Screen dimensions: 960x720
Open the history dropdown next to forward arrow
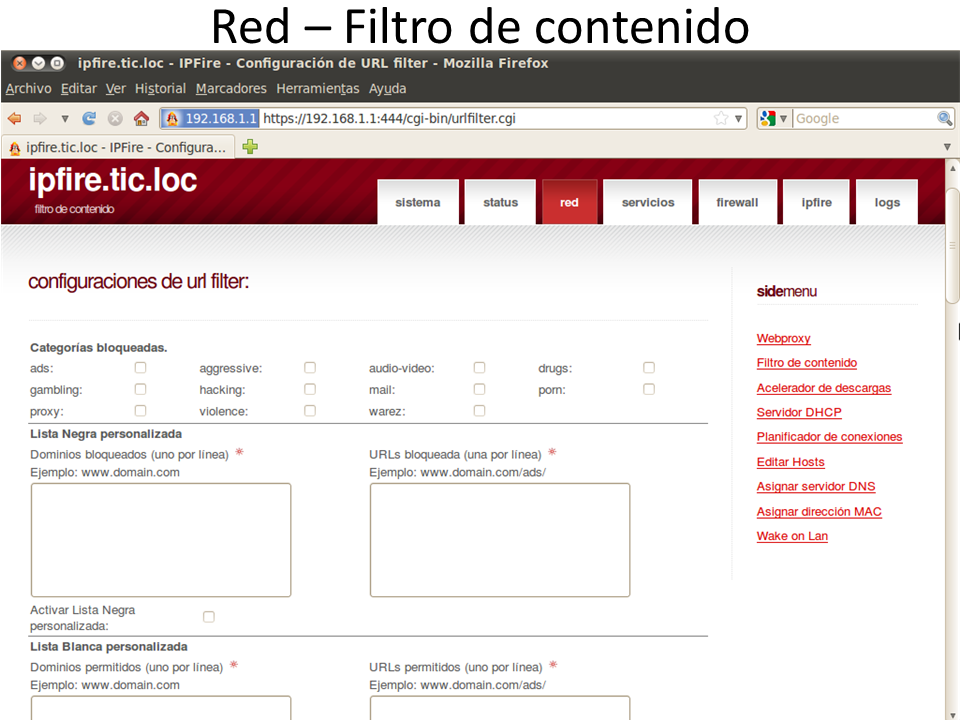pos(65,118)
